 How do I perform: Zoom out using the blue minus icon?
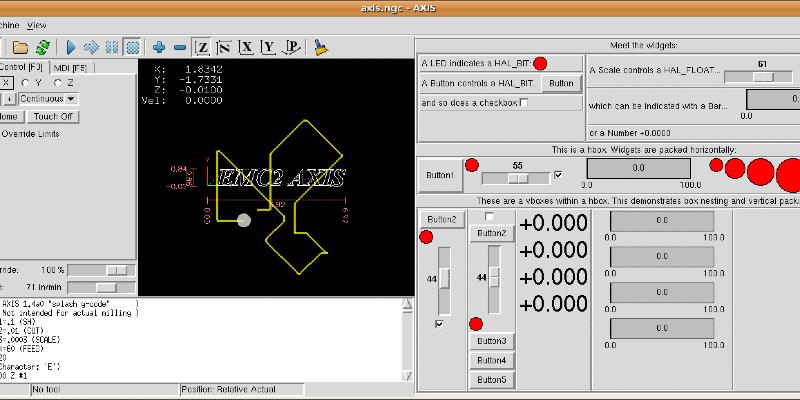180,47
